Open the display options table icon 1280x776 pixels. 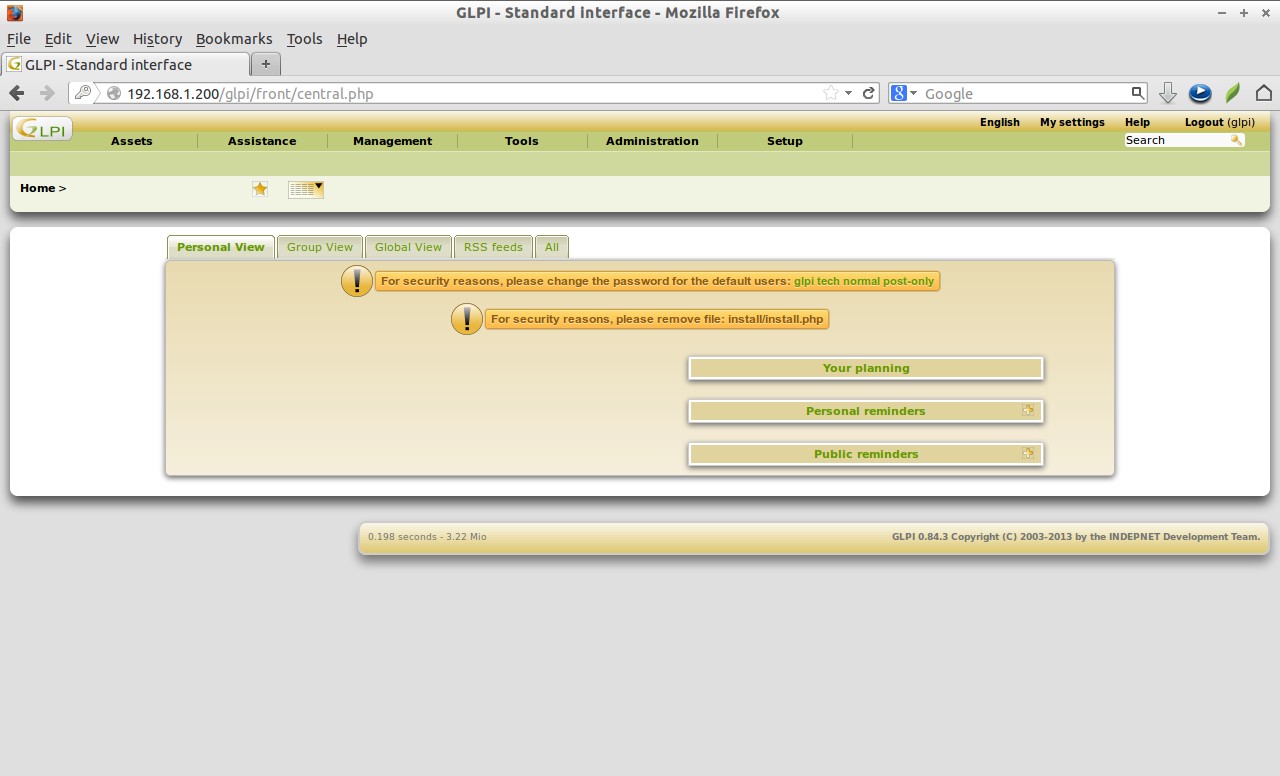305,189
